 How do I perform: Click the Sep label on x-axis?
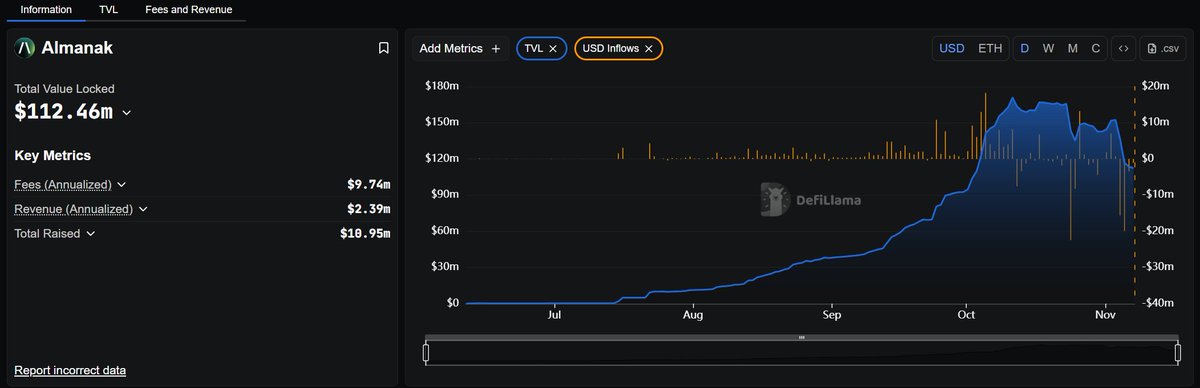click(831, 315)
